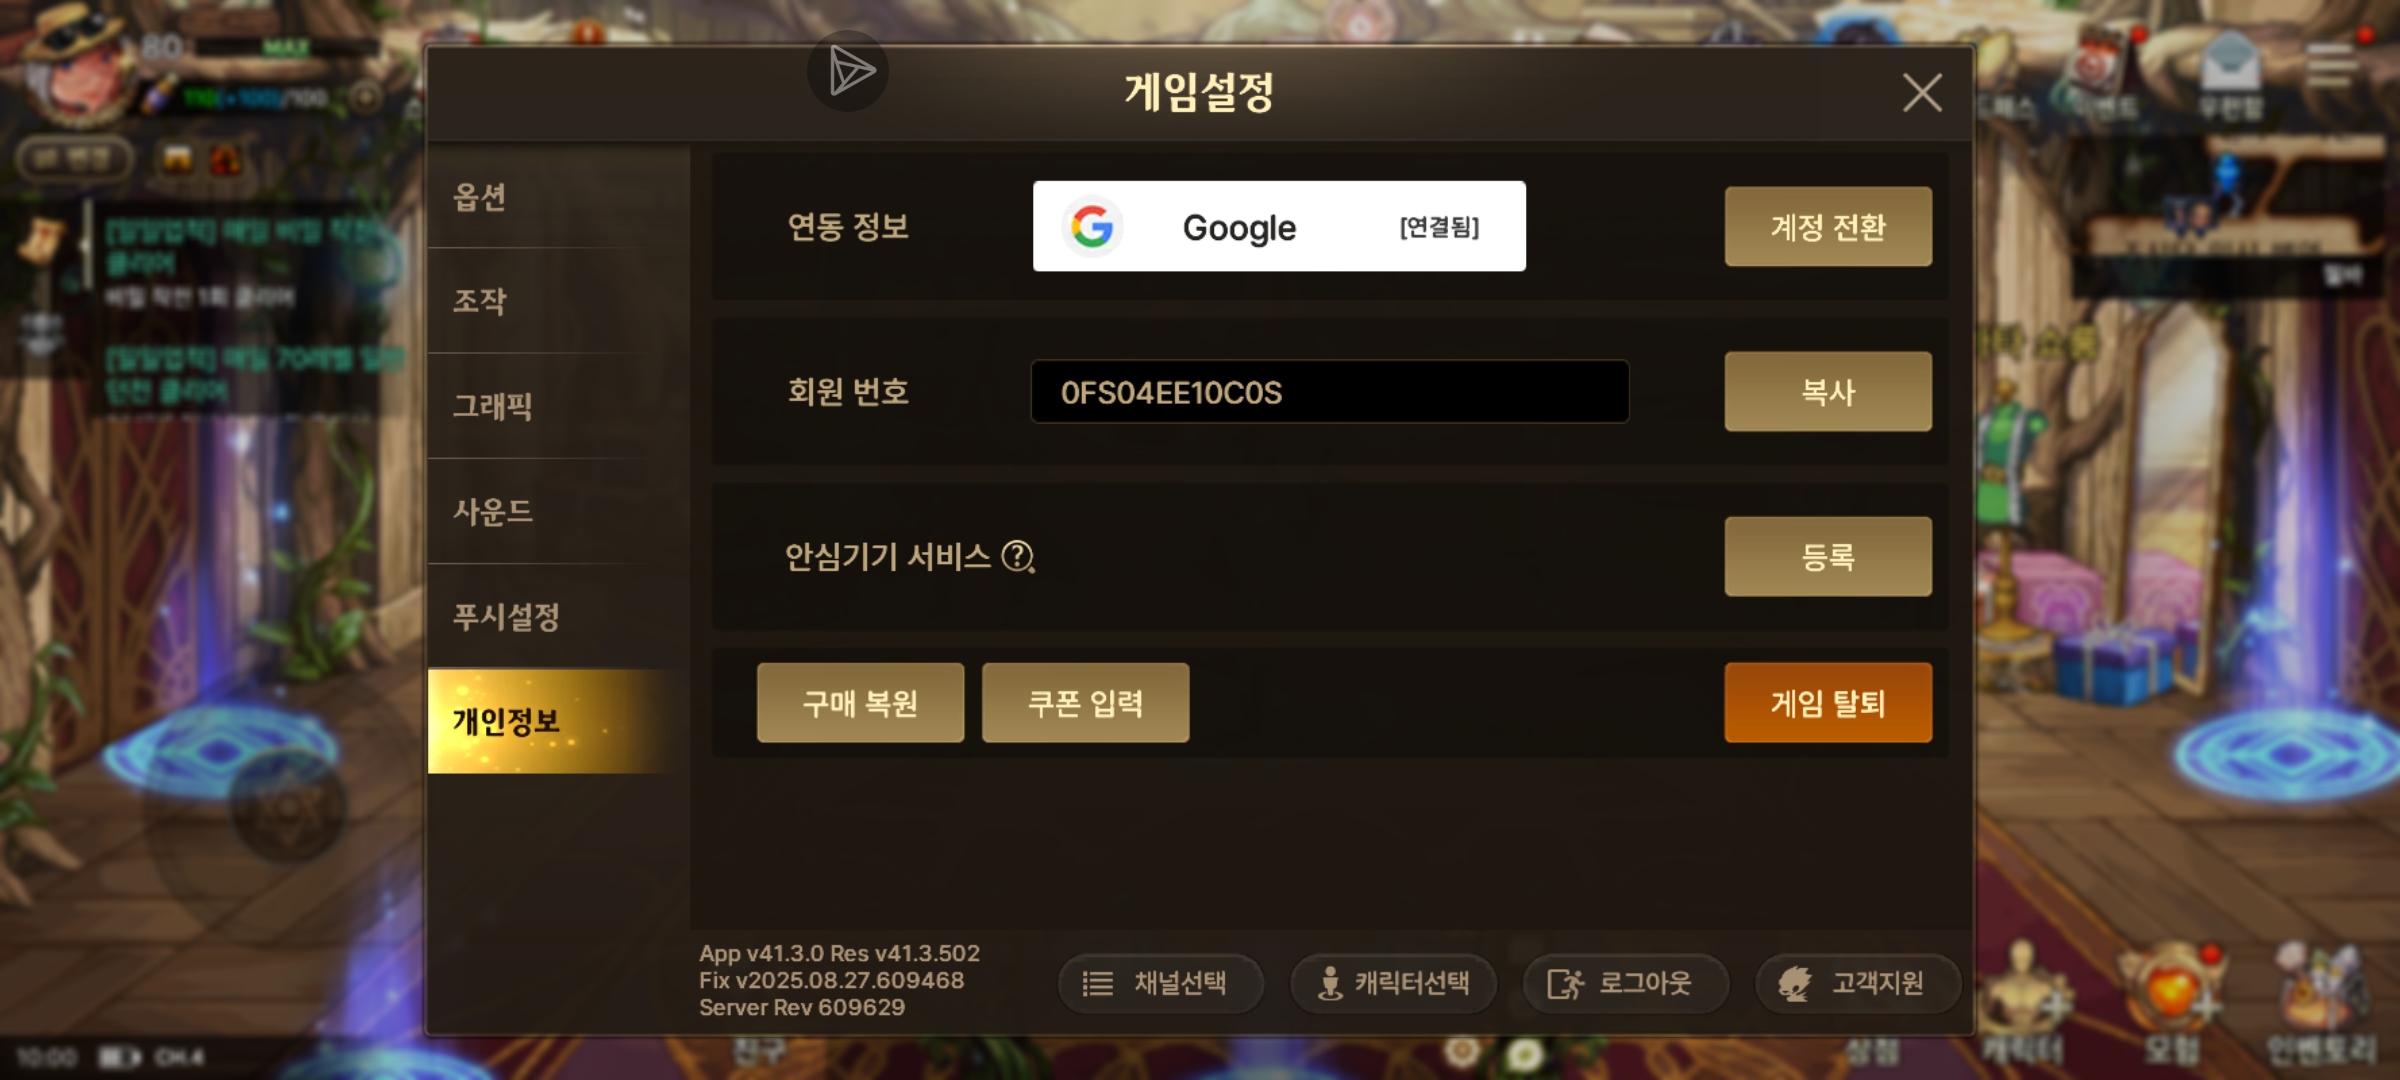Open 채널선택 channel list button
This screenshot has width=2400, height=1080.
point(1160,984)
